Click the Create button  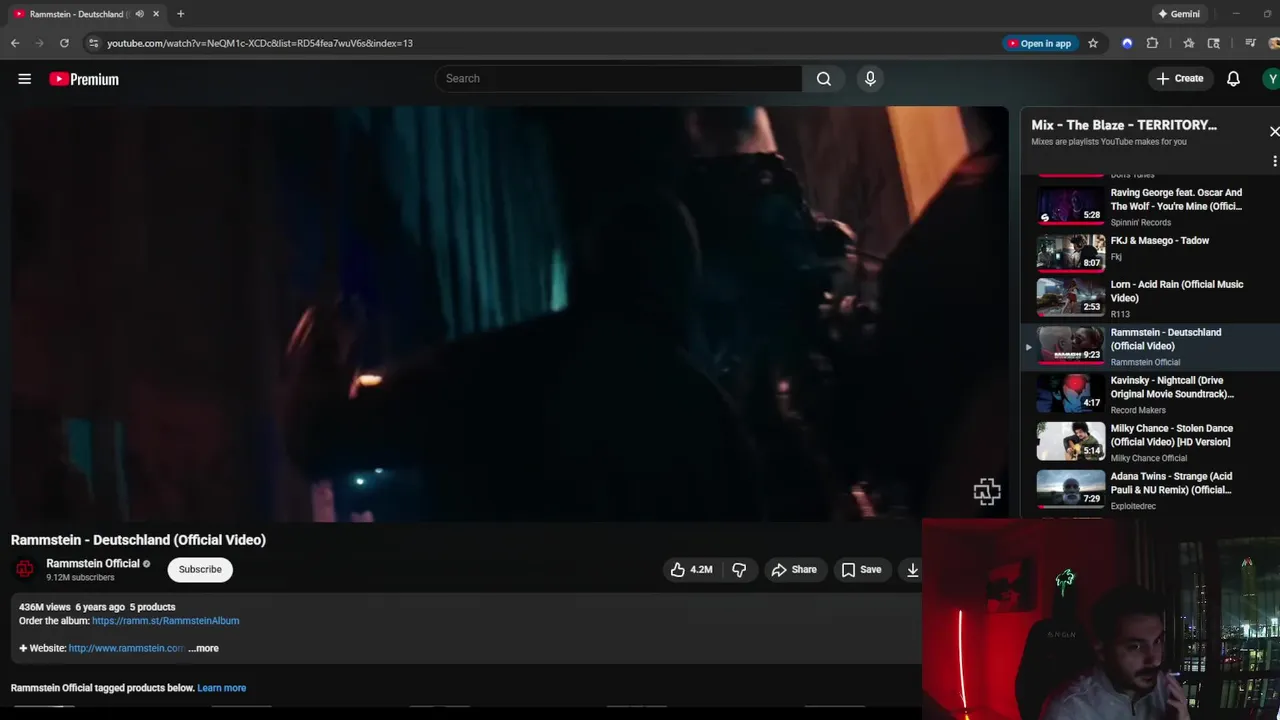tap(1180, 78)
